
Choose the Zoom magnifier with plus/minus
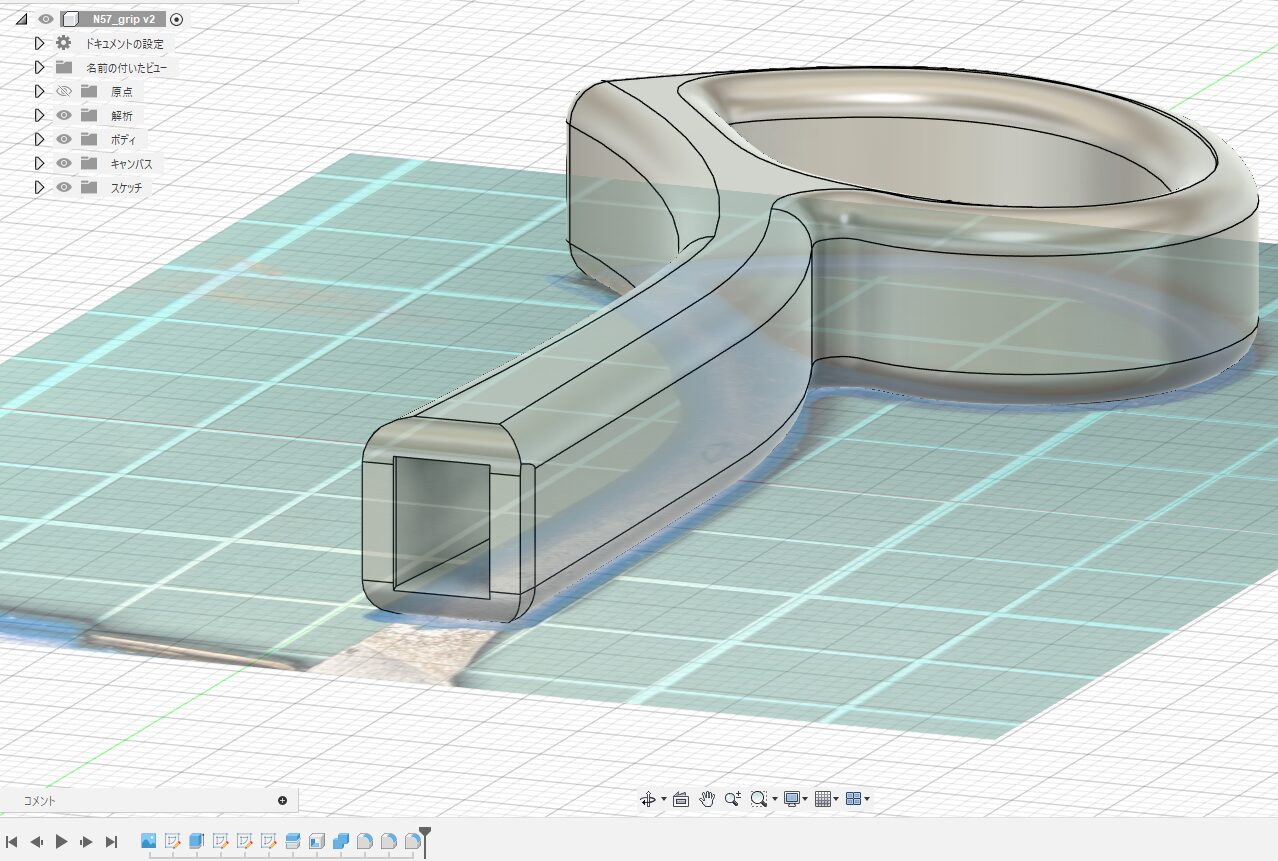pyautogui.click(x=732, y=798)
